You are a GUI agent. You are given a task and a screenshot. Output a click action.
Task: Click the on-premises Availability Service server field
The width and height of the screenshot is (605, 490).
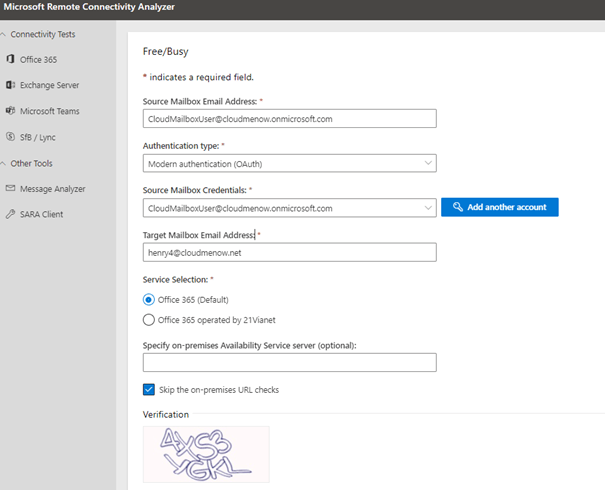(x=289, y=362)
